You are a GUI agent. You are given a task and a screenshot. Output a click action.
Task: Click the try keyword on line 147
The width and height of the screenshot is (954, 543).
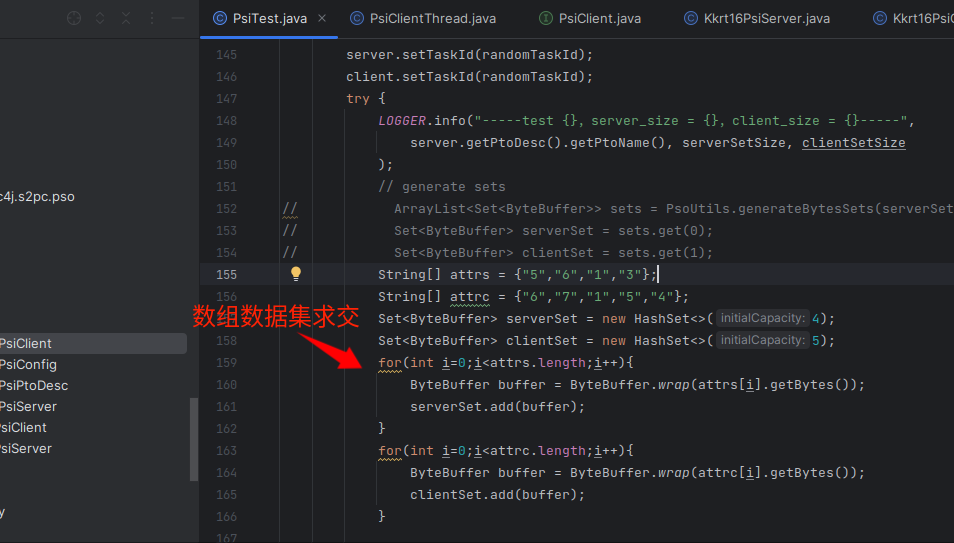[358, 99]
